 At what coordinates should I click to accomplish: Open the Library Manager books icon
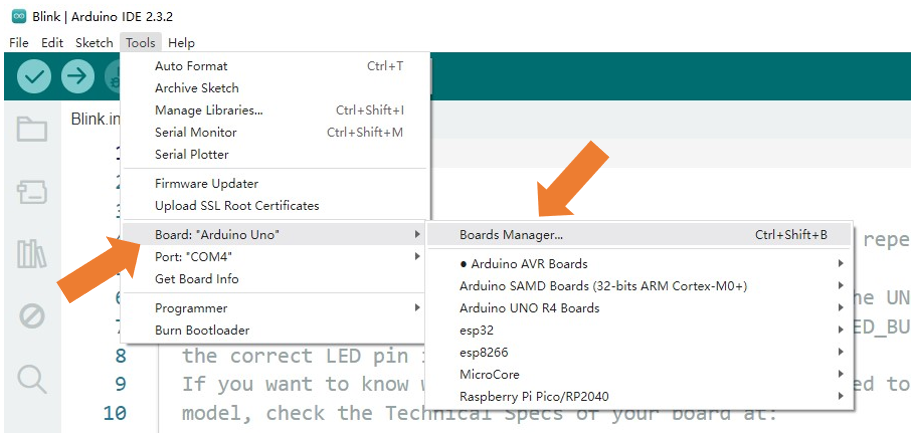[x=32, y=254]
